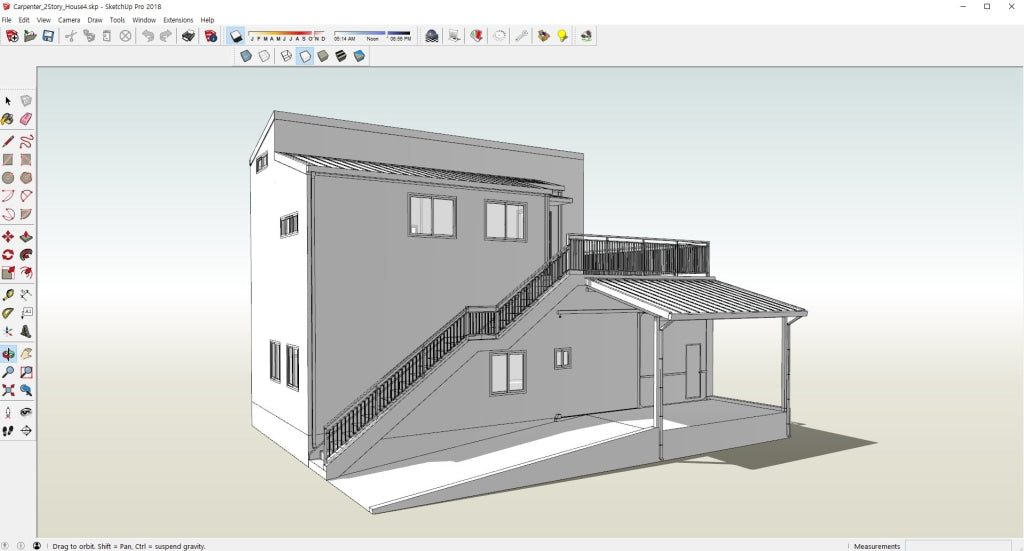Switch to Monochrome face style
This screenshot has width=1024, height=551.
(359, 56)
